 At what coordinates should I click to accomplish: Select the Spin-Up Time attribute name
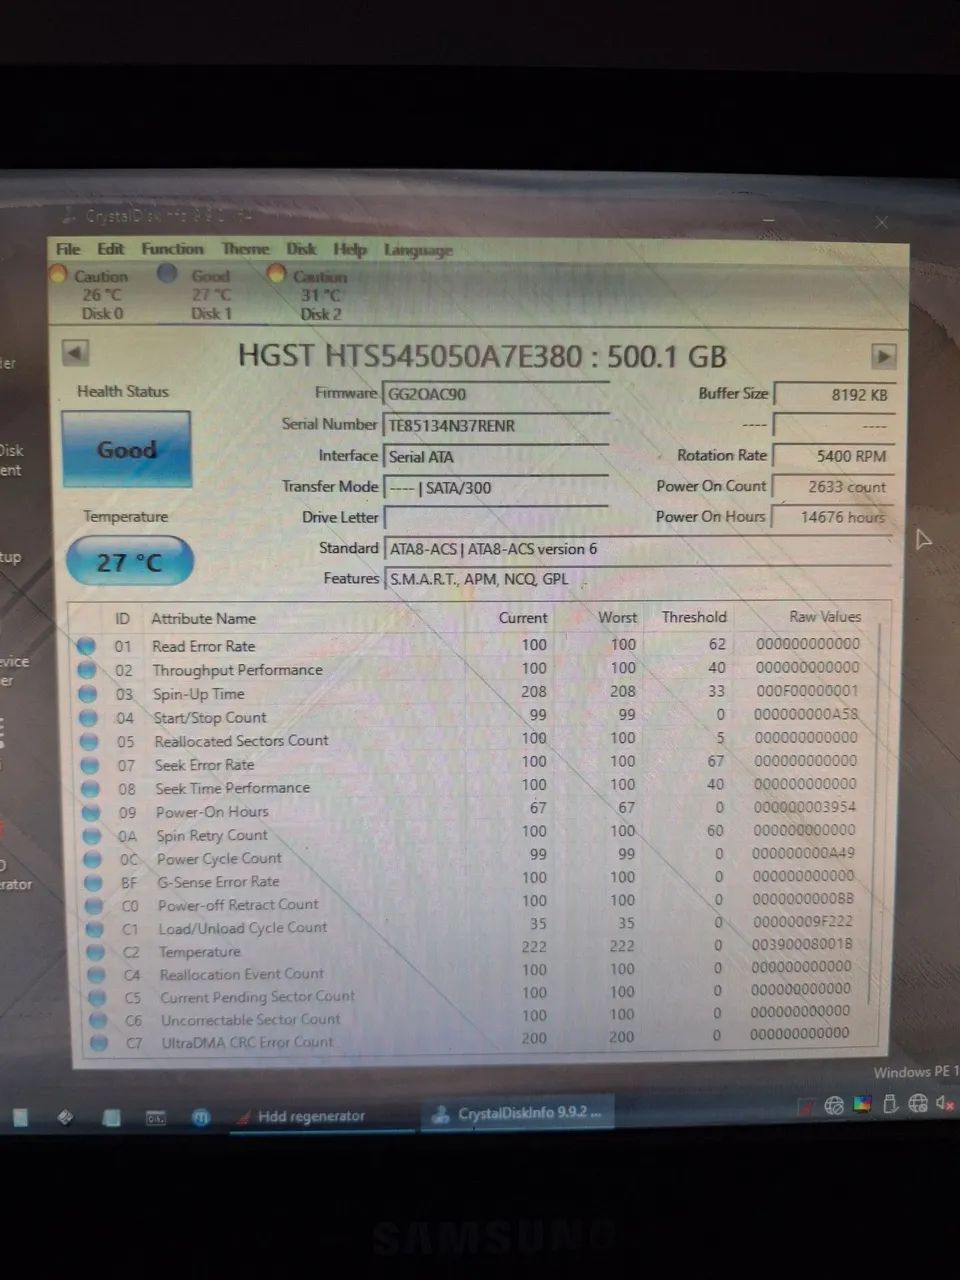[x=198, y=694]
